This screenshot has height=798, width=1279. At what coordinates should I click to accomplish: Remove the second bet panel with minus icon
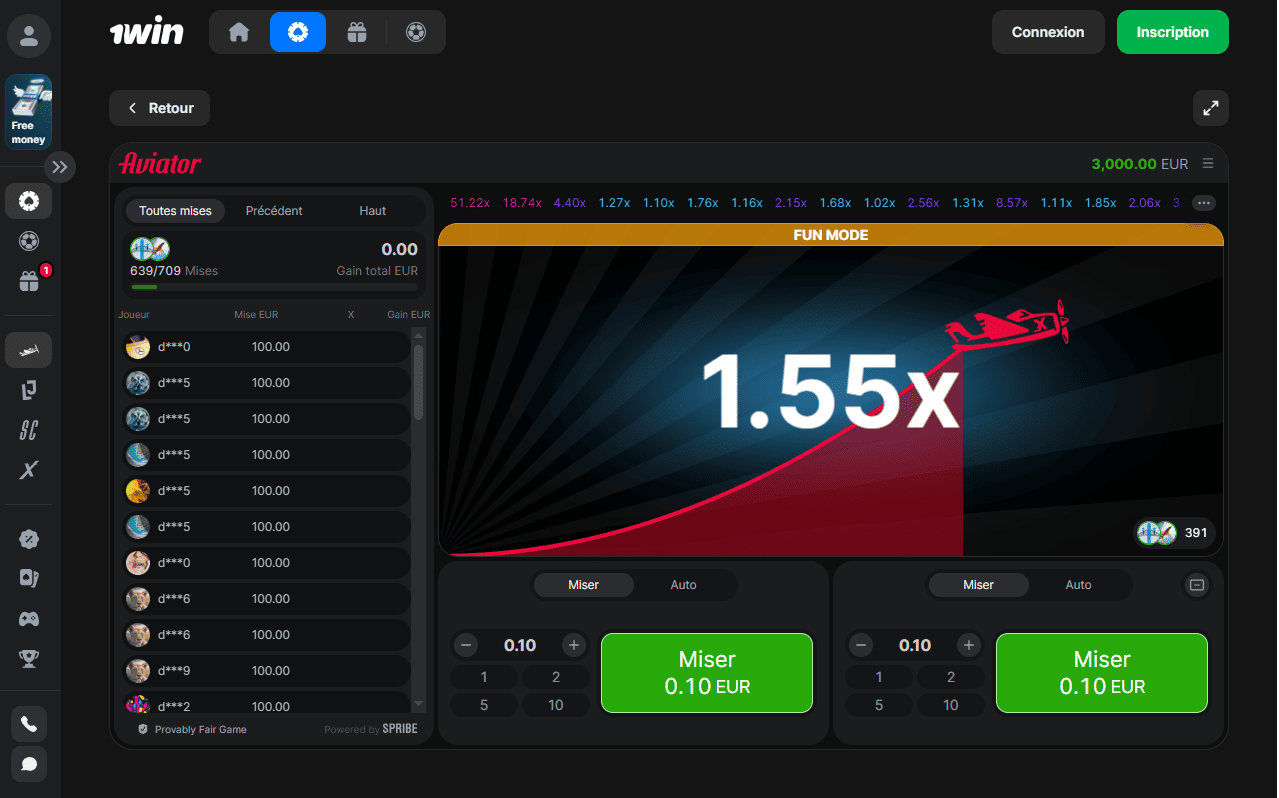click(1197, 585)
